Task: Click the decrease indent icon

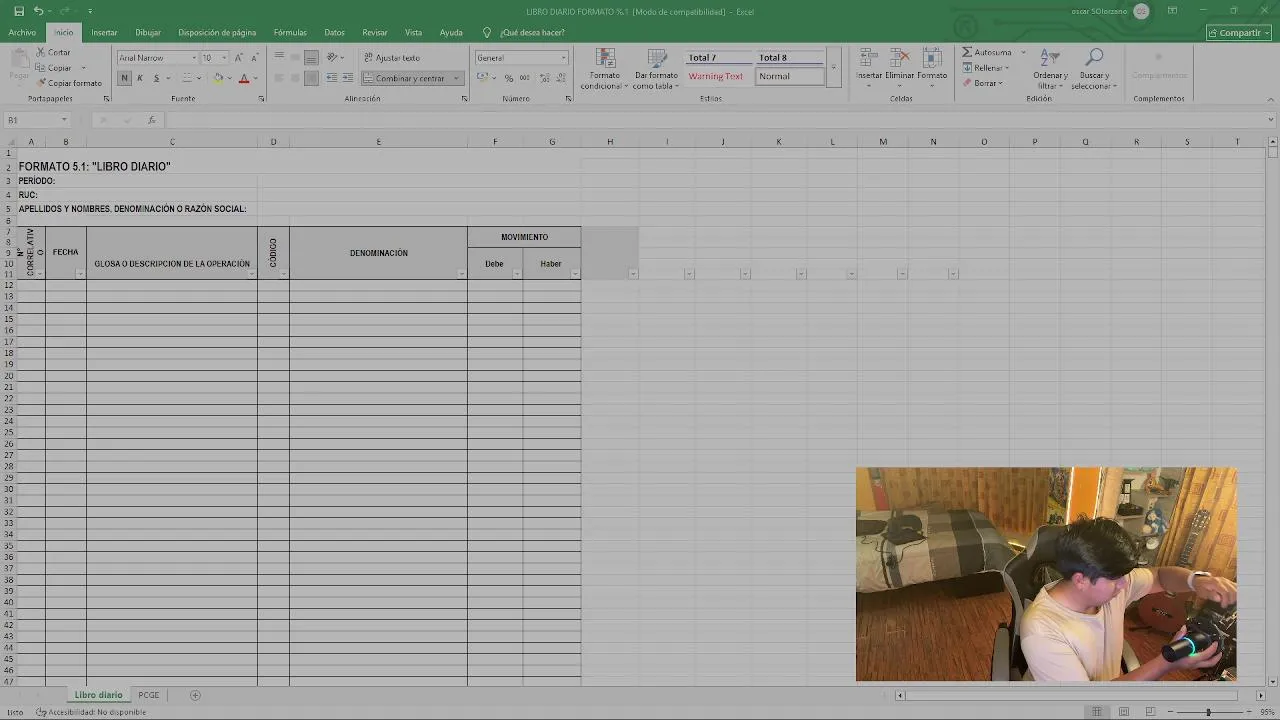Action: [x=331, y=78]
